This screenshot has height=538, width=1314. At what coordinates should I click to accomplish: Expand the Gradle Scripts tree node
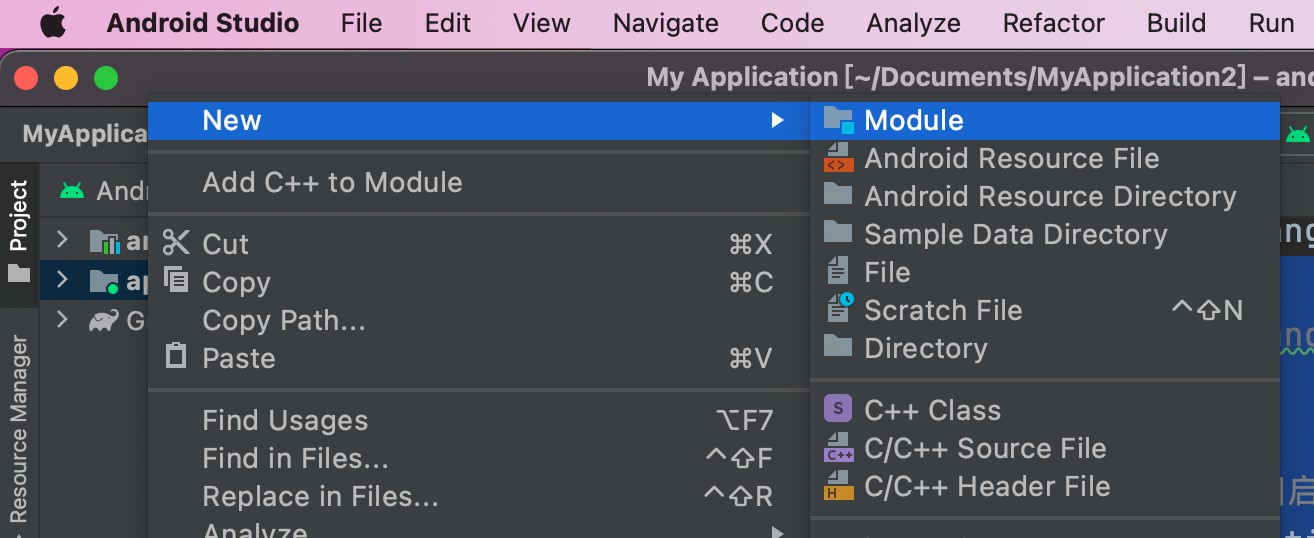tap(62, 320)
